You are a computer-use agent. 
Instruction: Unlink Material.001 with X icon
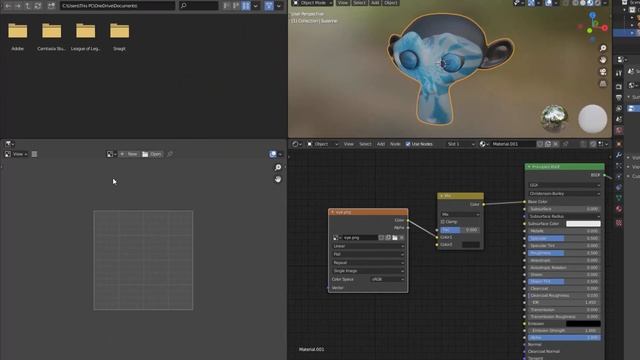[x=556, y=144]
